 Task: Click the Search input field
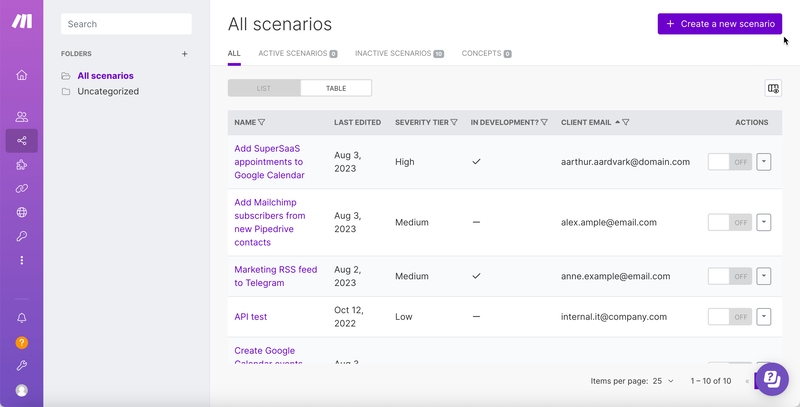click(126, 24)
